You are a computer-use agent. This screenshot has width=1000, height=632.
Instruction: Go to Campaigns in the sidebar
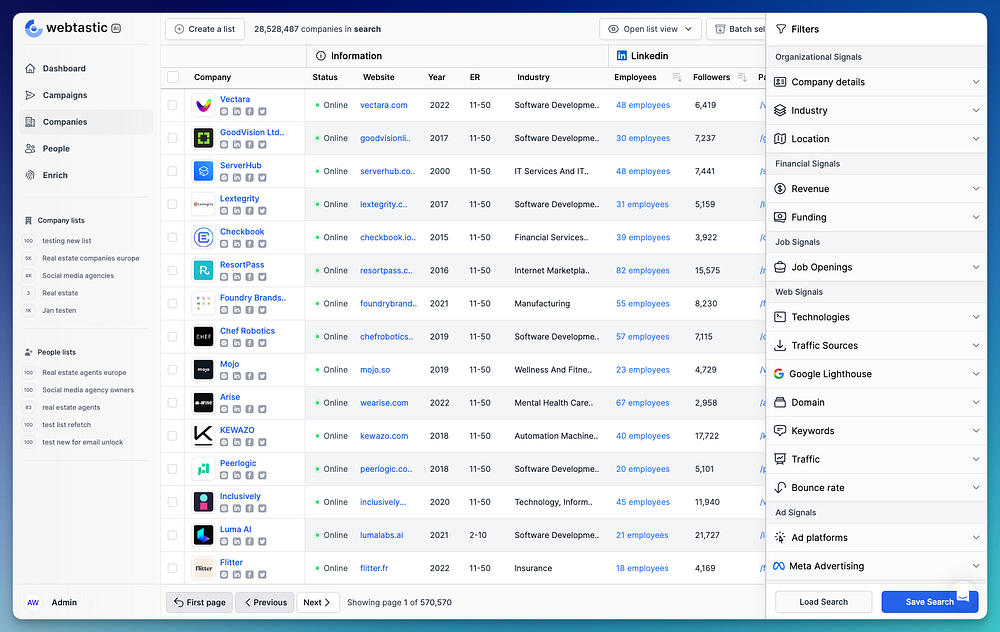pyautogui.click(x=64, y=95)
